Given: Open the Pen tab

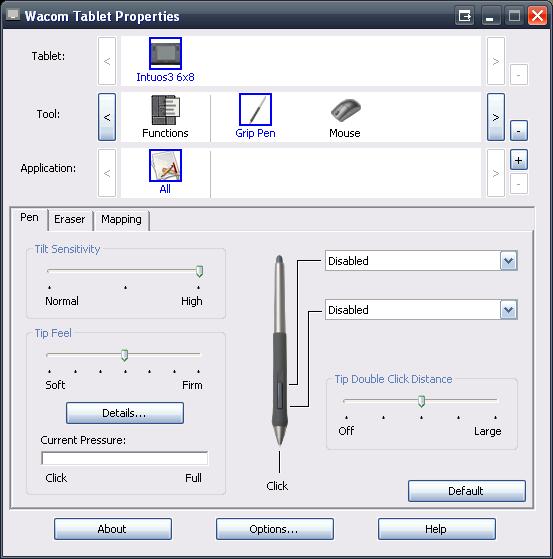Looking at the screenshot, I should point(29,217).
